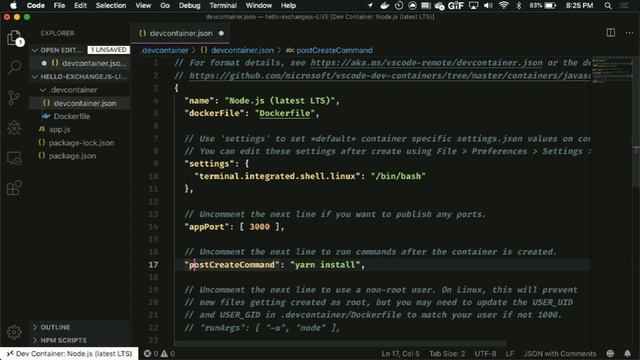Image resolution: width=640 pixels, height=360 pixels.
Task: Click the minimap code overview
Action: (611, 70)
